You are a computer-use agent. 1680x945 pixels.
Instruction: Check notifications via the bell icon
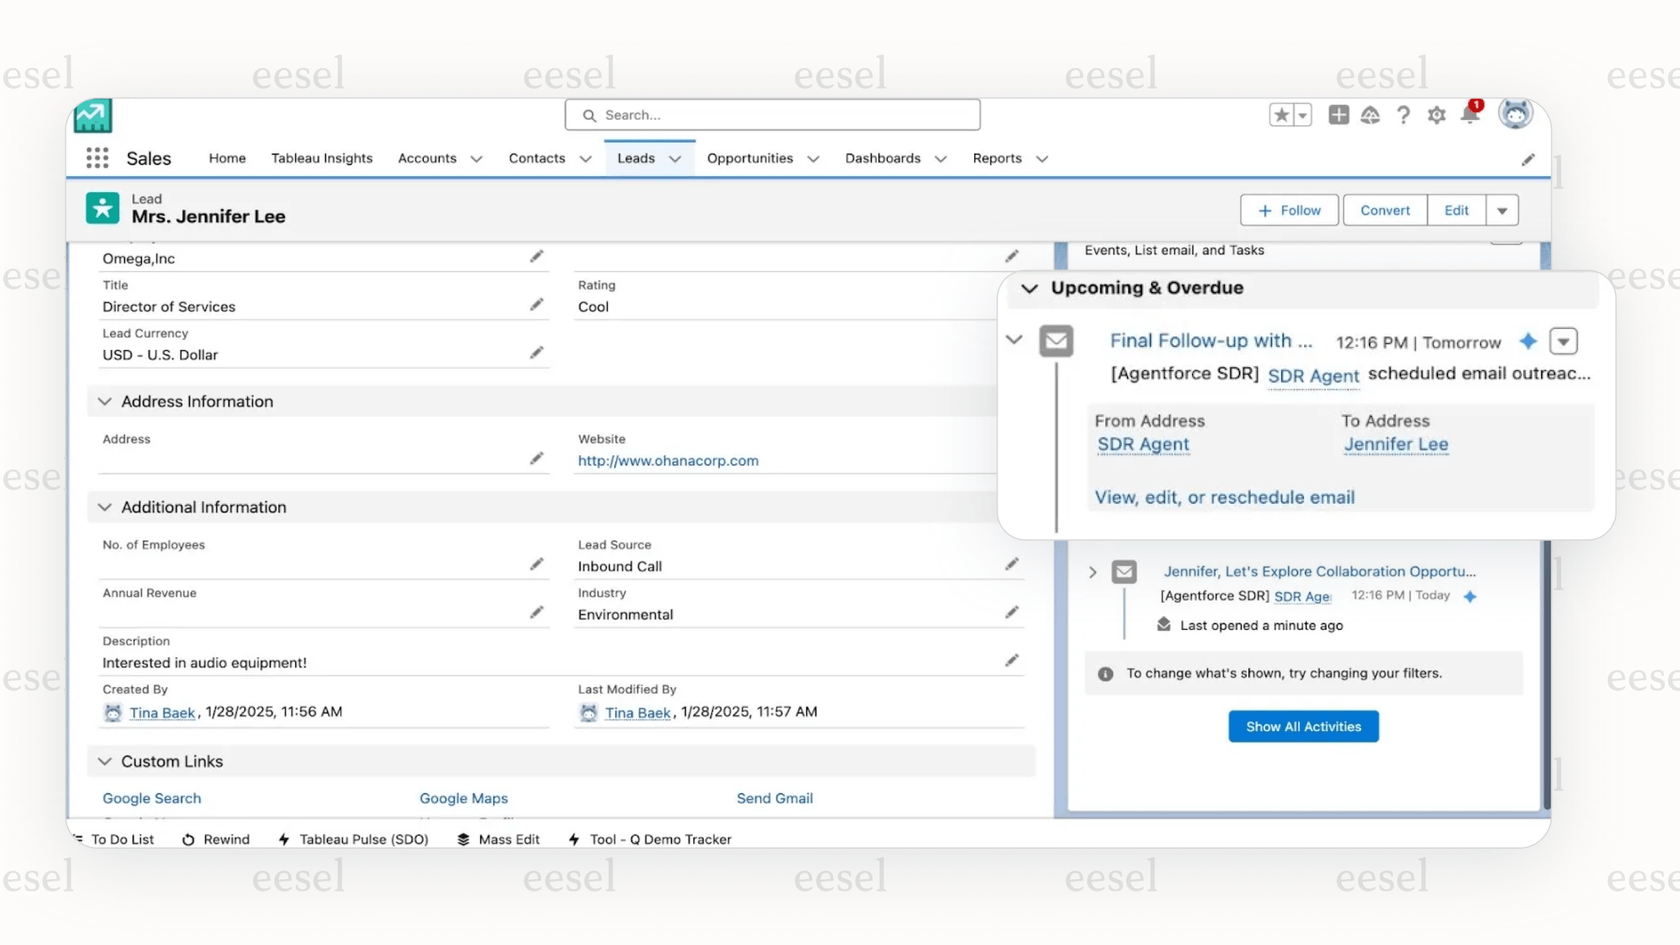coord(1469,116)
